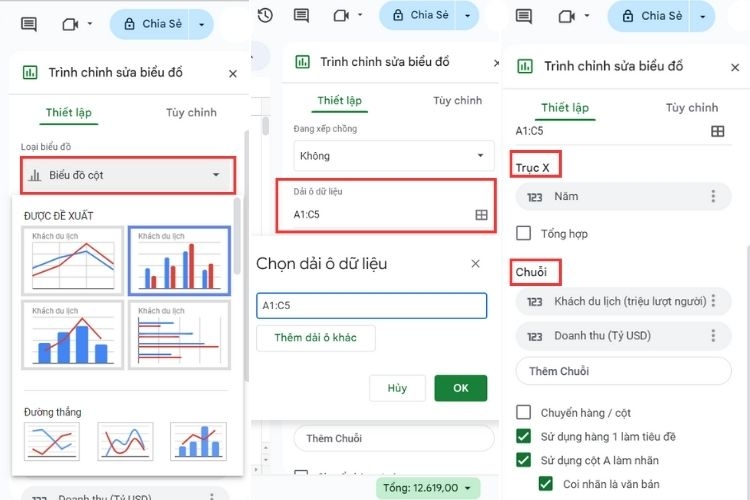Close left chart editor panel
This screenshot has width=750, height=500.
(233, 74)
